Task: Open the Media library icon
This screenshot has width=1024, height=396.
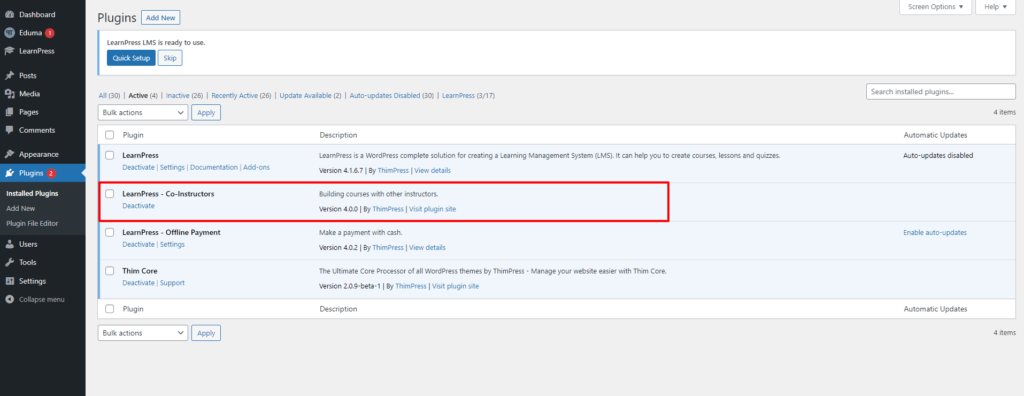Action: (9, 94)
